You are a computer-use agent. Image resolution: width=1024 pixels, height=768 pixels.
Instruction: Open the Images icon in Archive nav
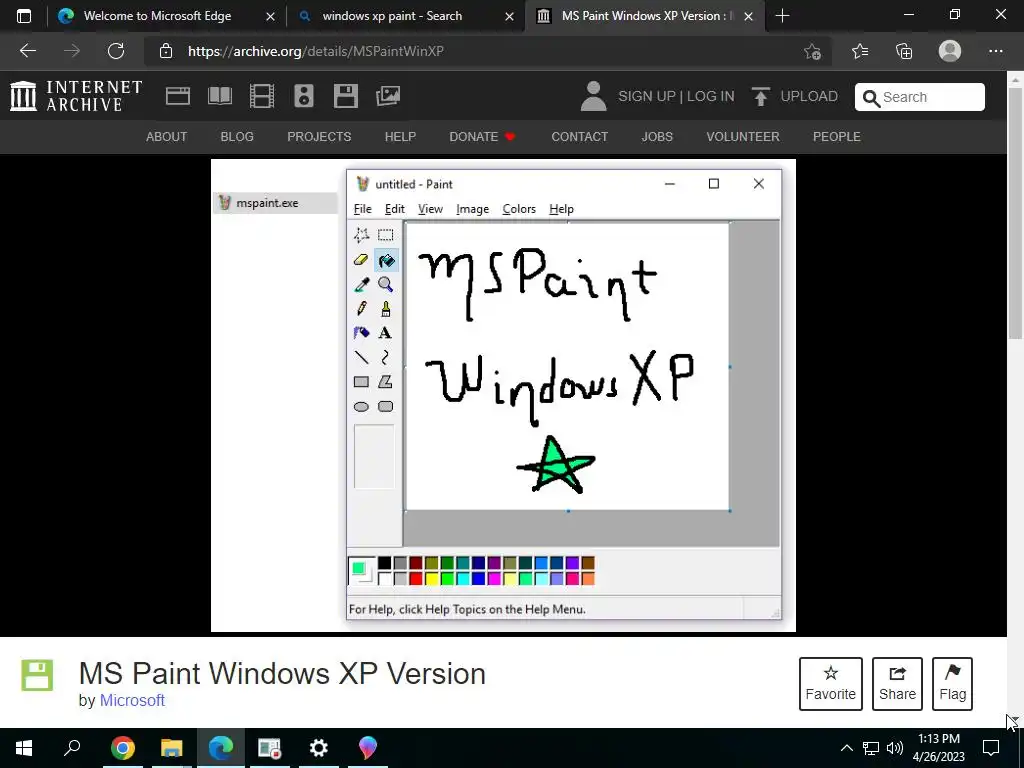tap(388, 96)
